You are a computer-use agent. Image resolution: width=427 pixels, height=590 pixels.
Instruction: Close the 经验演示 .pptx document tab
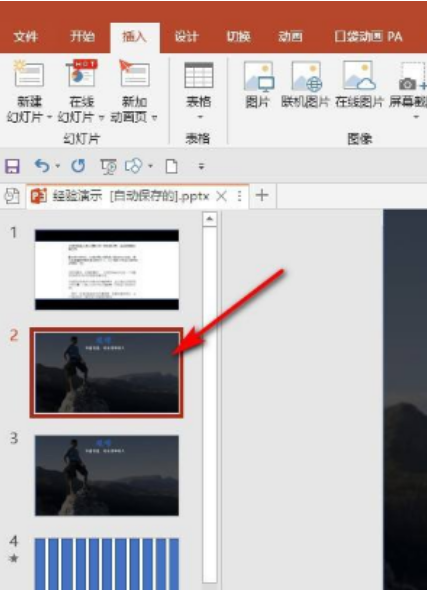(x=222, y=196)
